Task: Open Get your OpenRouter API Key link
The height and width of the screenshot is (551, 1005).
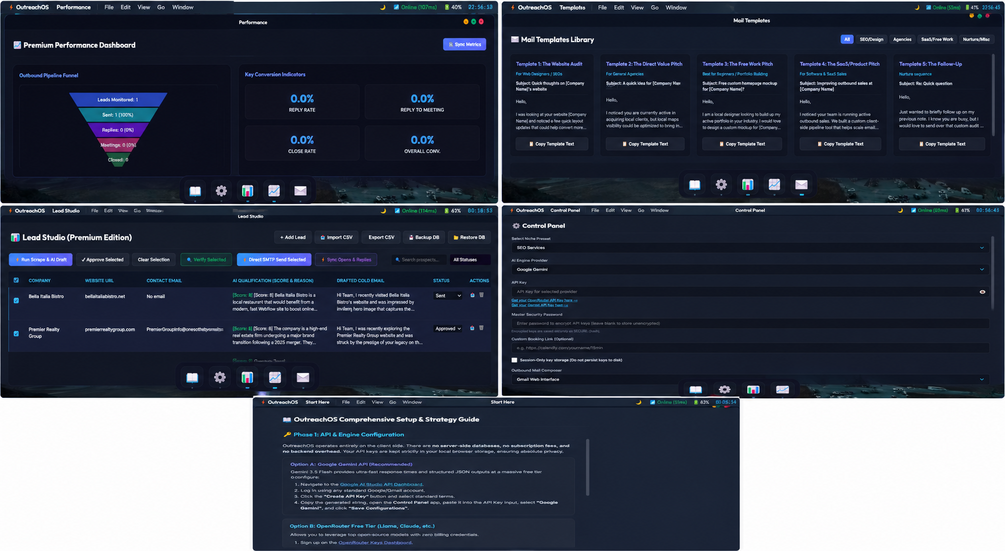Action: pyautogui.click(x=544, y=300)
